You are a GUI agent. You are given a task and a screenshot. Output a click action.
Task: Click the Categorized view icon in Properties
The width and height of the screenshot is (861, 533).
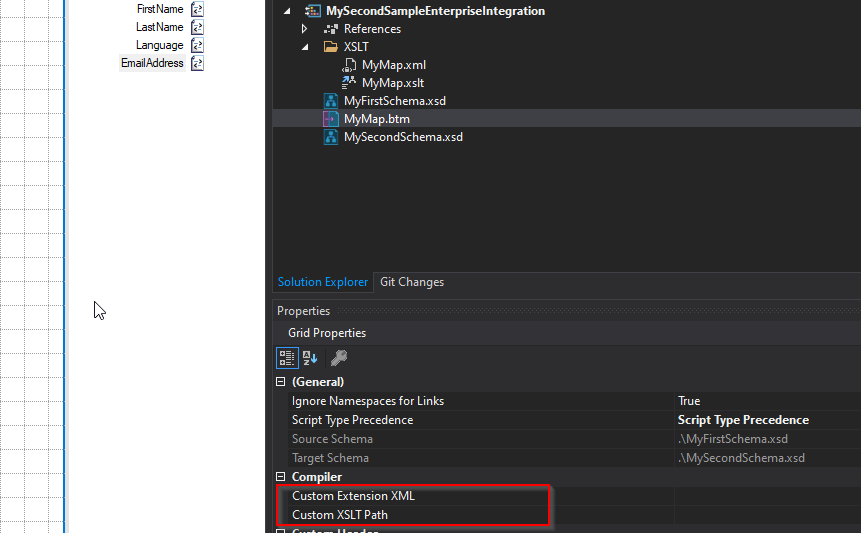point(287,358)
